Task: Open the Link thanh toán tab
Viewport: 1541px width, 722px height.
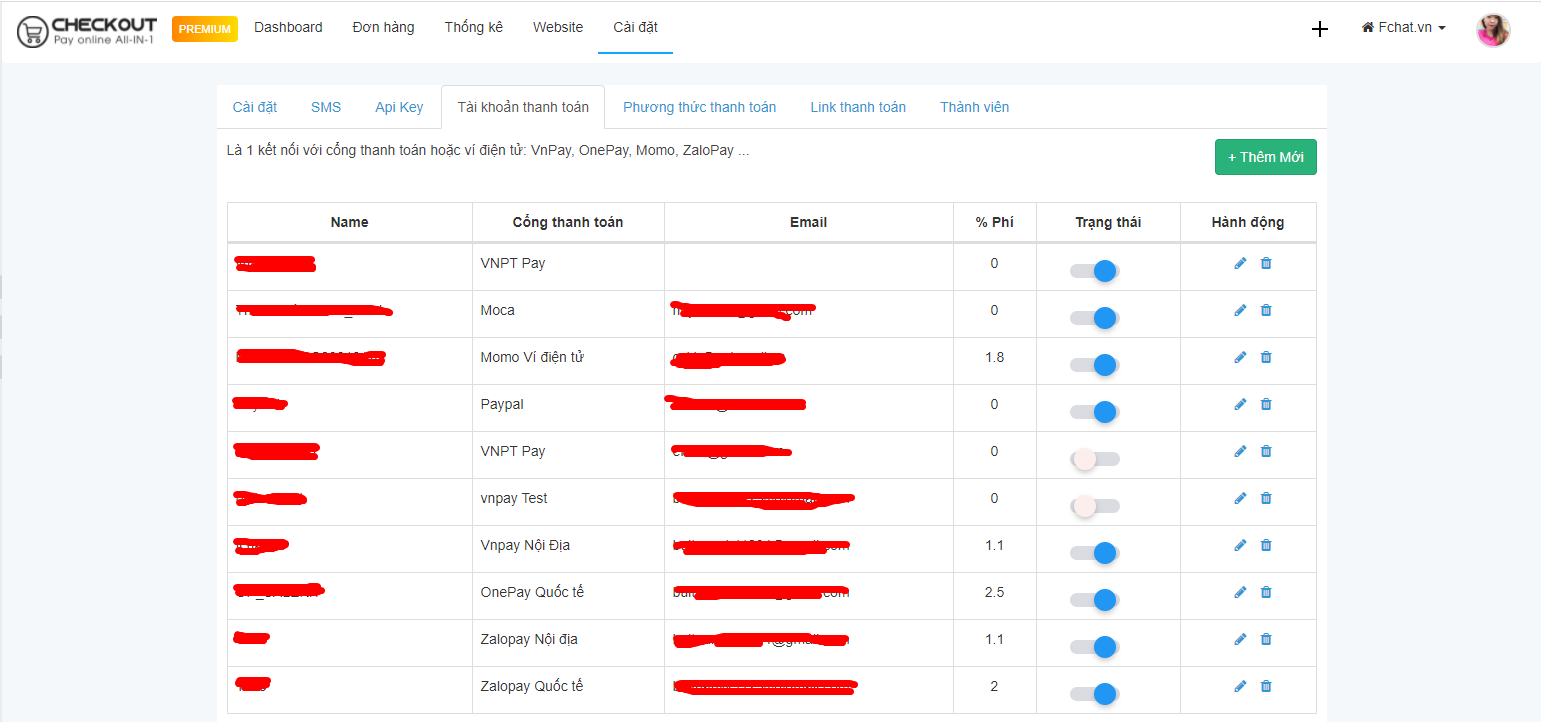Action: 858,107
